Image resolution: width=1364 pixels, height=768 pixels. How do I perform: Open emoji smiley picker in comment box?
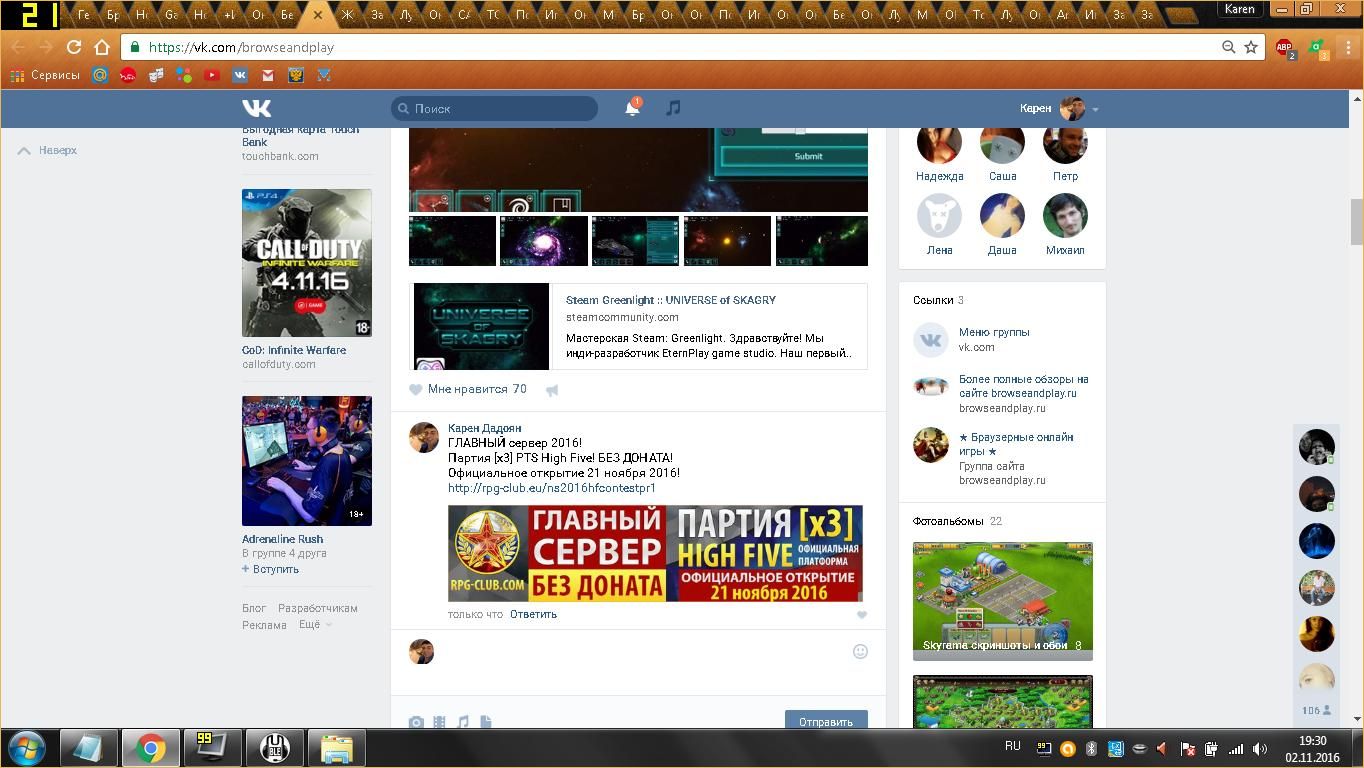[x=860, y=651]
